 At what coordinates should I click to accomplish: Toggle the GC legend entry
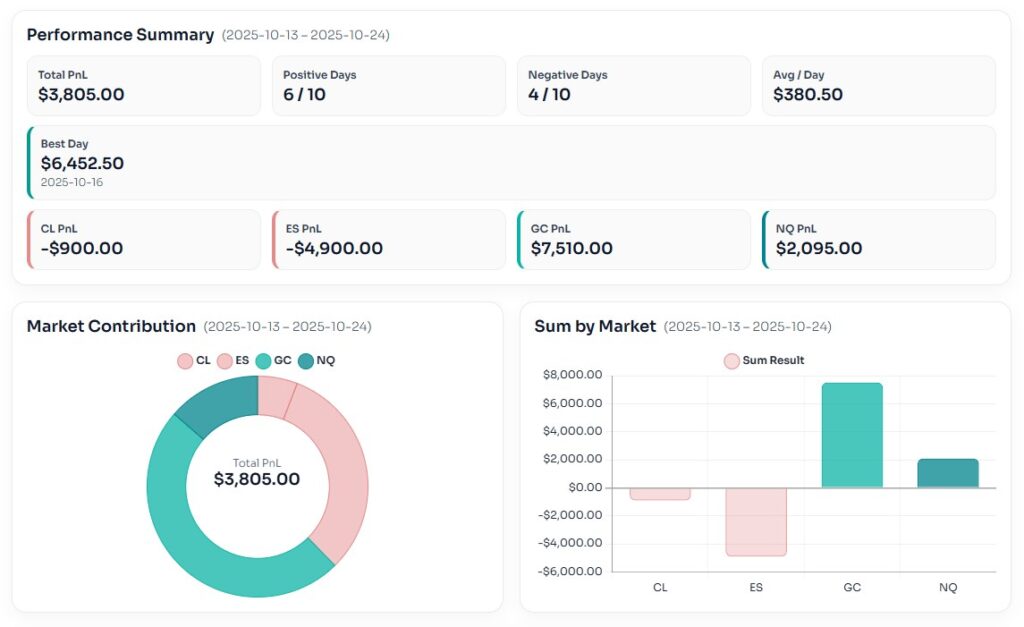point(273,361)
